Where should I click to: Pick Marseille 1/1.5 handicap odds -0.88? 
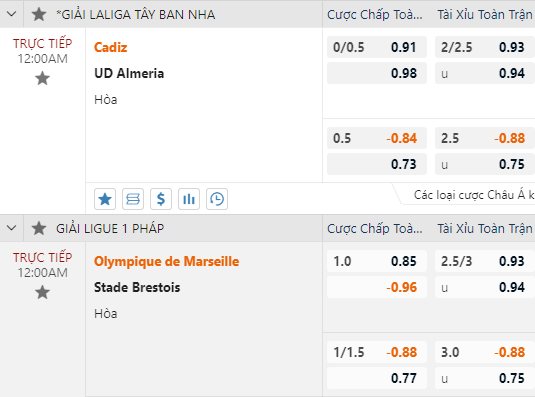[x=377, y=352]
